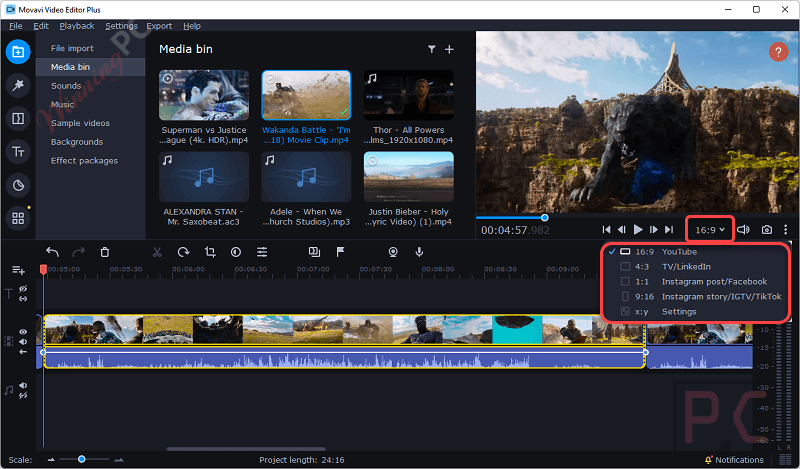Add a track with the plus-list icon

tap(18, 269)
